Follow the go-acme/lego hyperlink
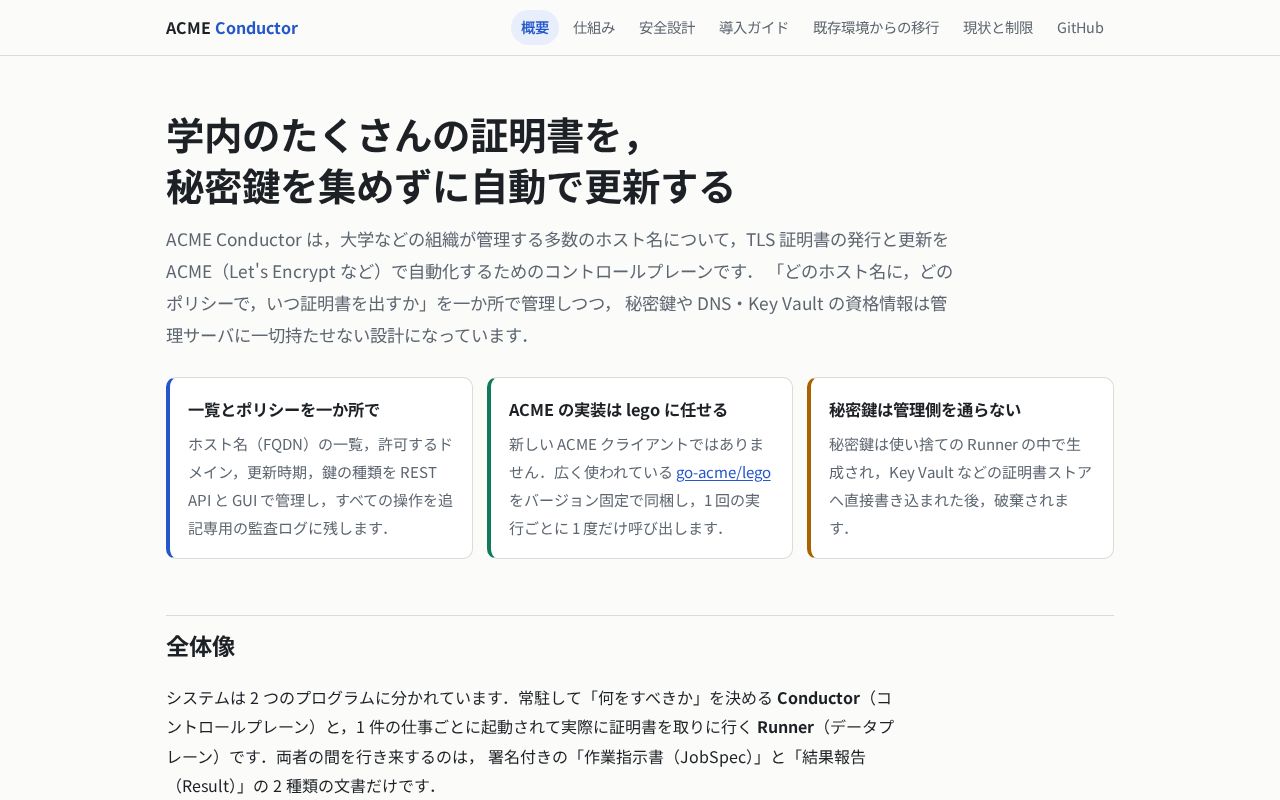 723,472
